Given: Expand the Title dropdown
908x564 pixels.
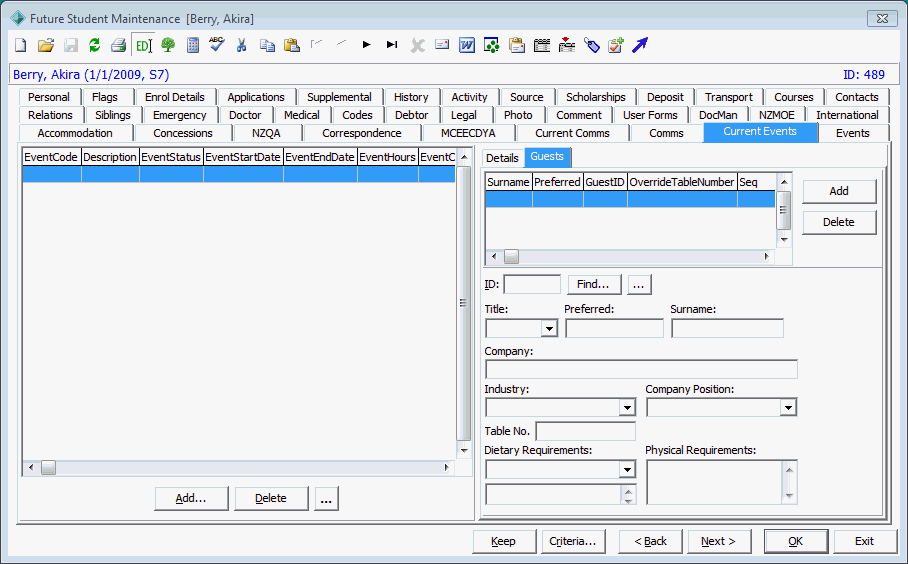Looking at the screenshot, I should 548,329.
